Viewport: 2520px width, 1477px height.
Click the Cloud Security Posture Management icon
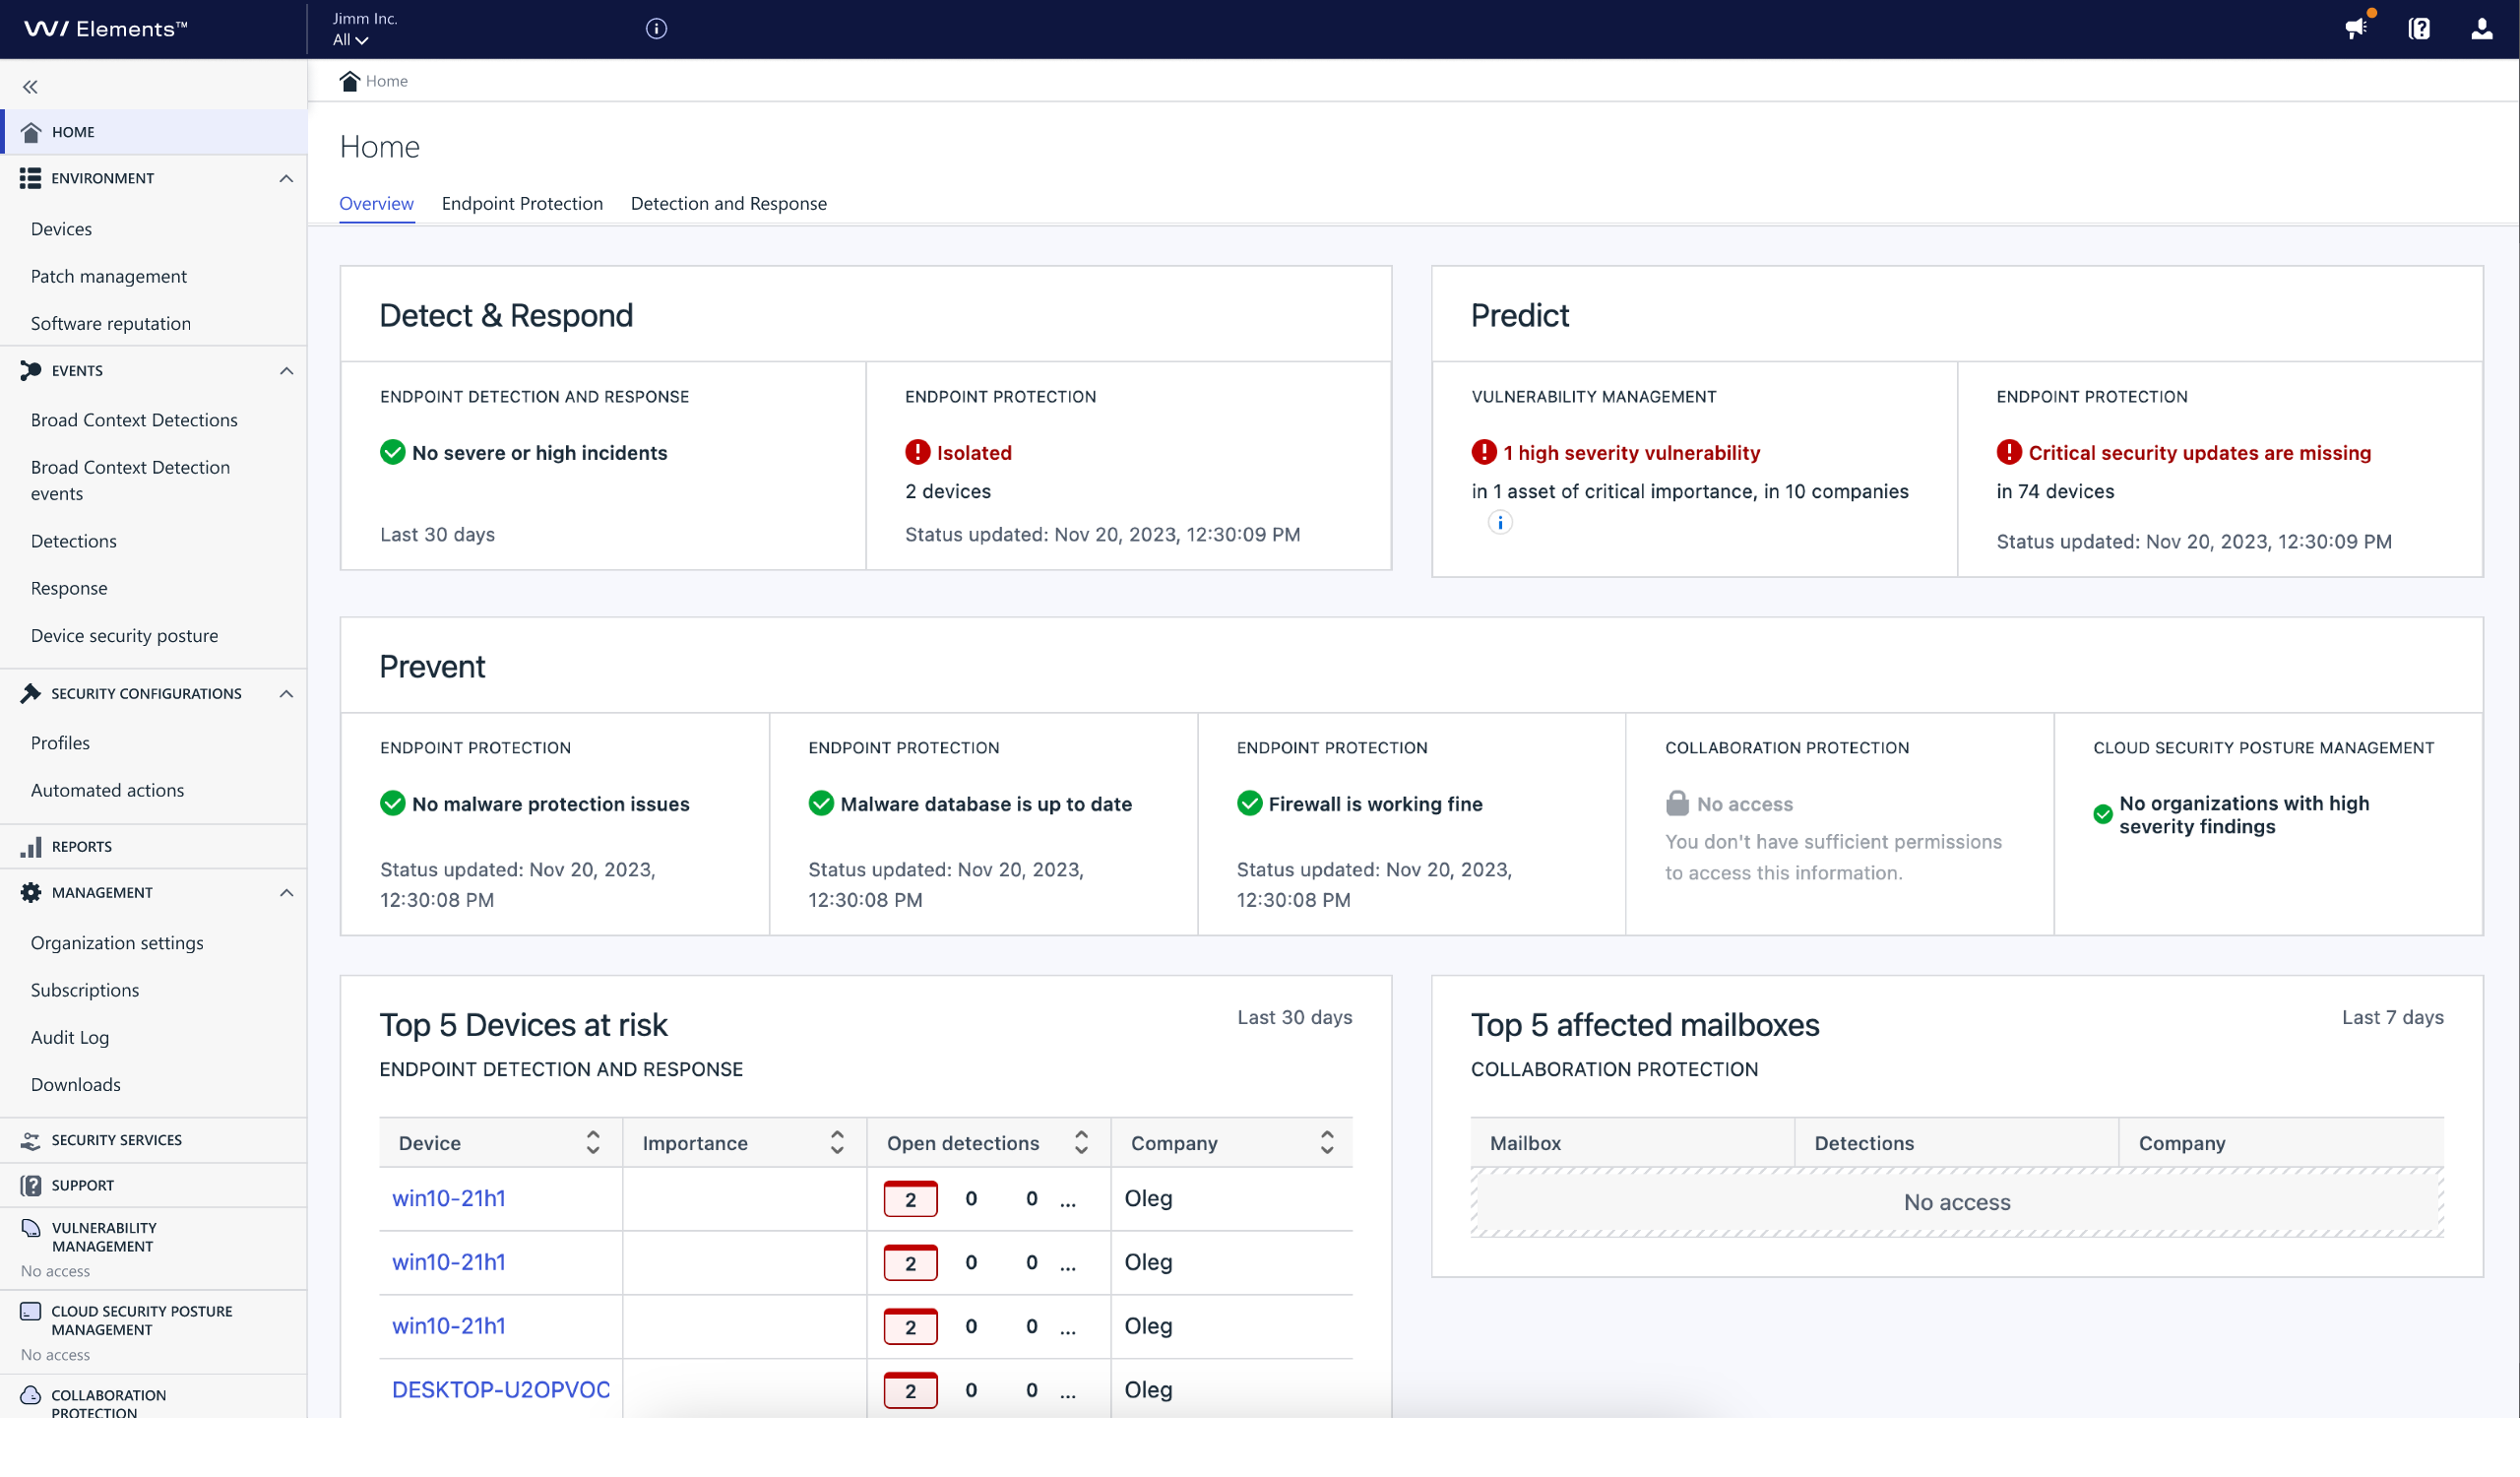[x=31, y=1311]
